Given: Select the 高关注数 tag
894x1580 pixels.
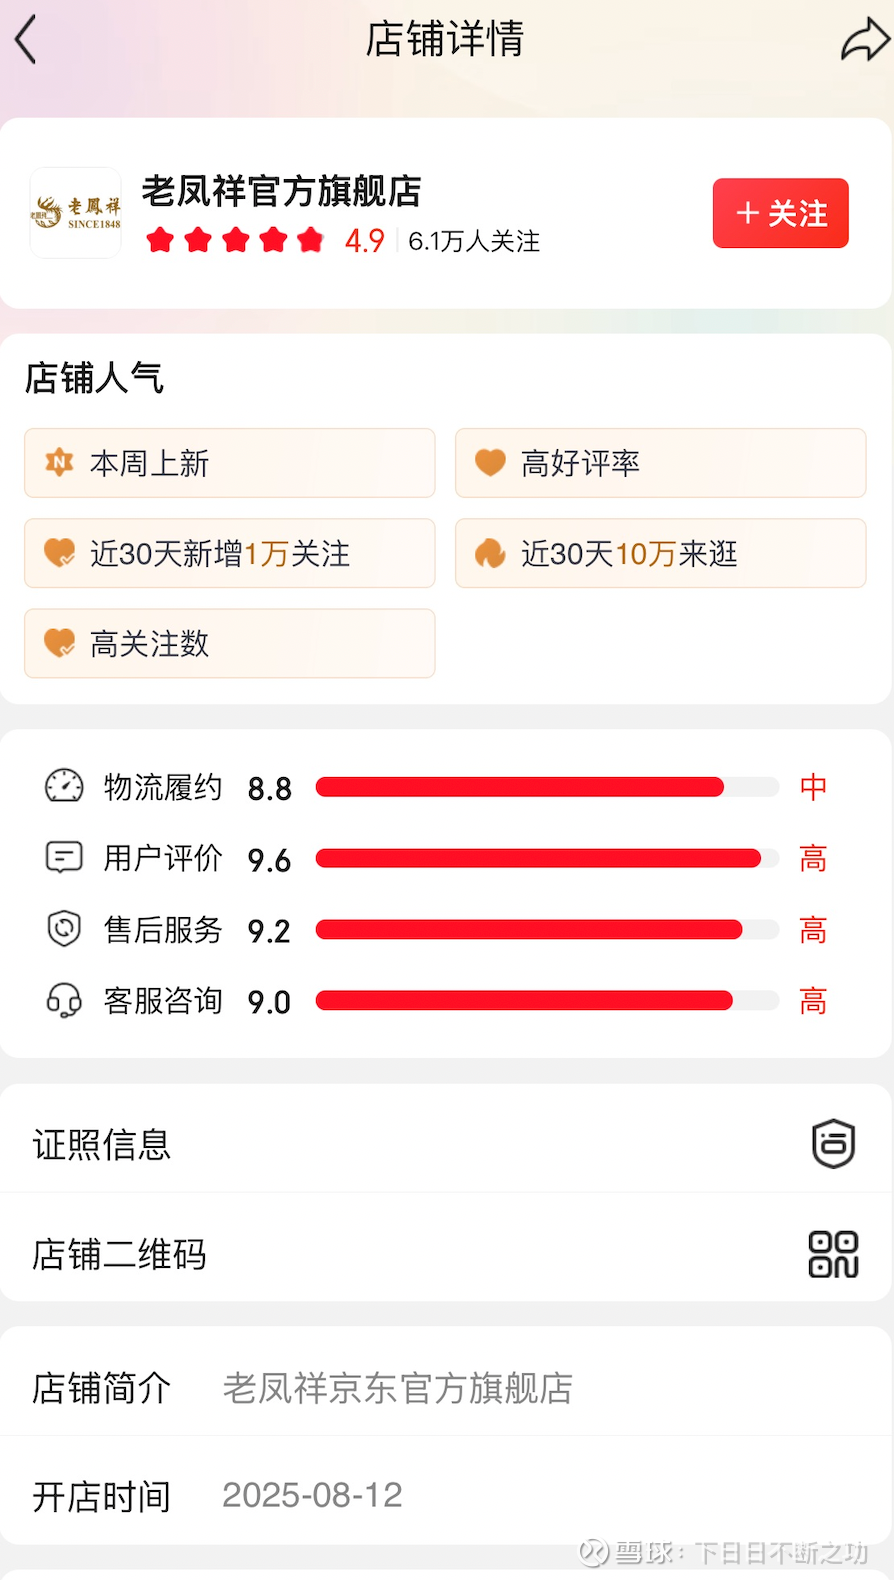Looking at the screenshot, I should (x=230, y=643).
